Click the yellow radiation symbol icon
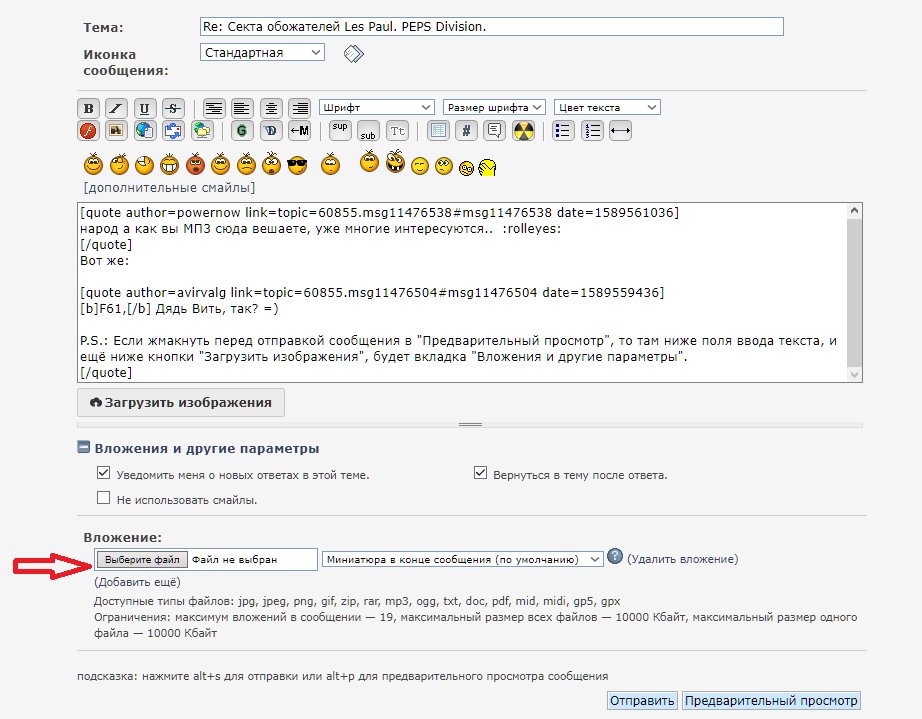The height and width of the screenshot is (719, 922). point(523,131)
